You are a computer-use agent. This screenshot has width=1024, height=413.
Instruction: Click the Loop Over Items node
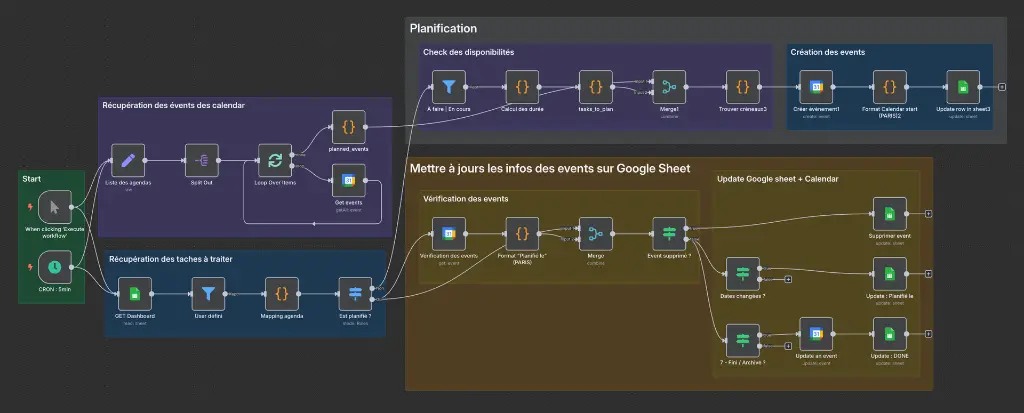tap(273, 160)
